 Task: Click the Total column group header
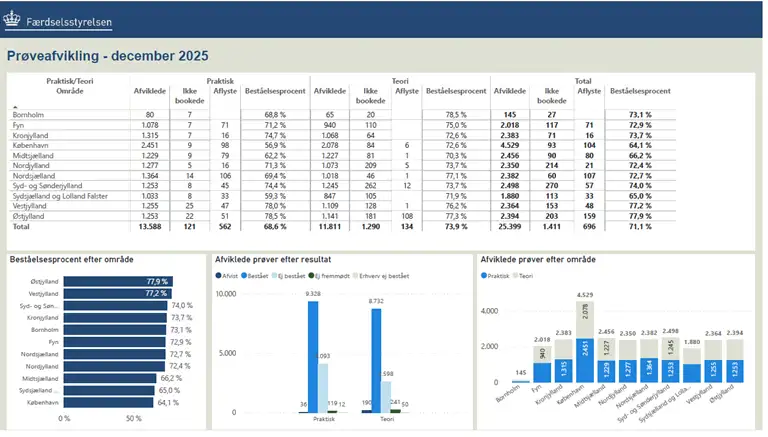click(582, 80)
